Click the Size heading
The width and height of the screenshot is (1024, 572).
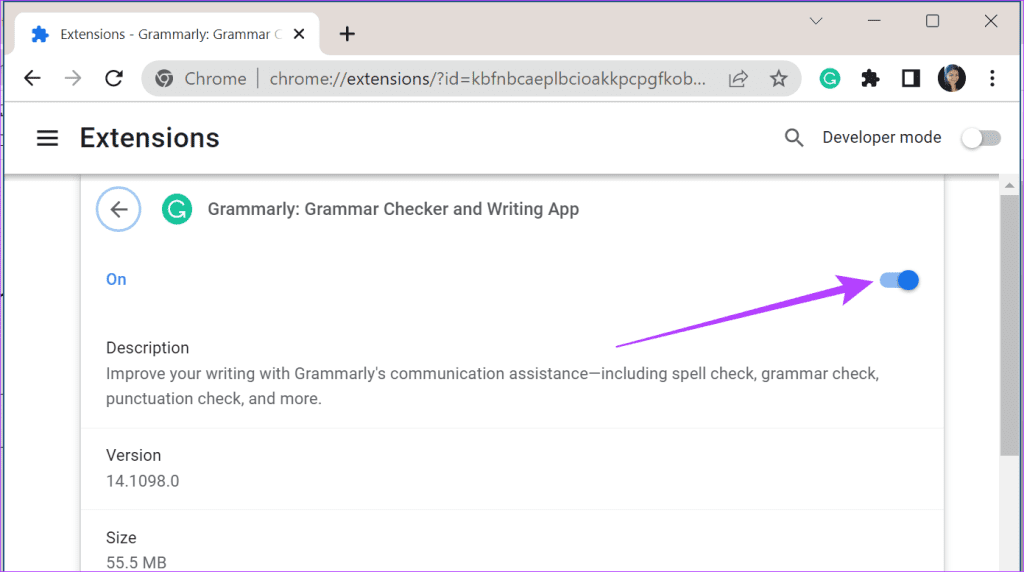tap(121, 537)
